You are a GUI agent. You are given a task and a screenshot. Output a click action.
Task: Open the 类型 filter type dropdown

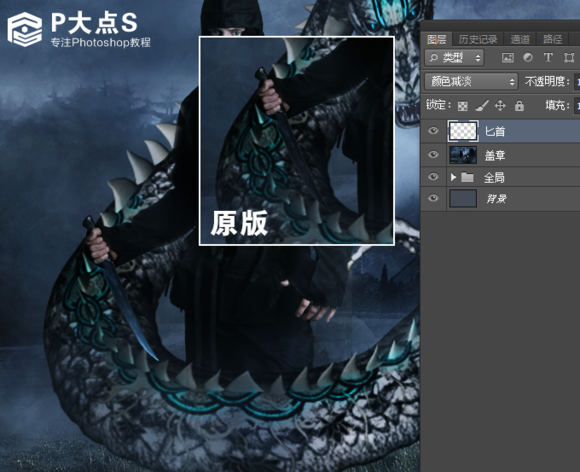[x=454, y=58]
